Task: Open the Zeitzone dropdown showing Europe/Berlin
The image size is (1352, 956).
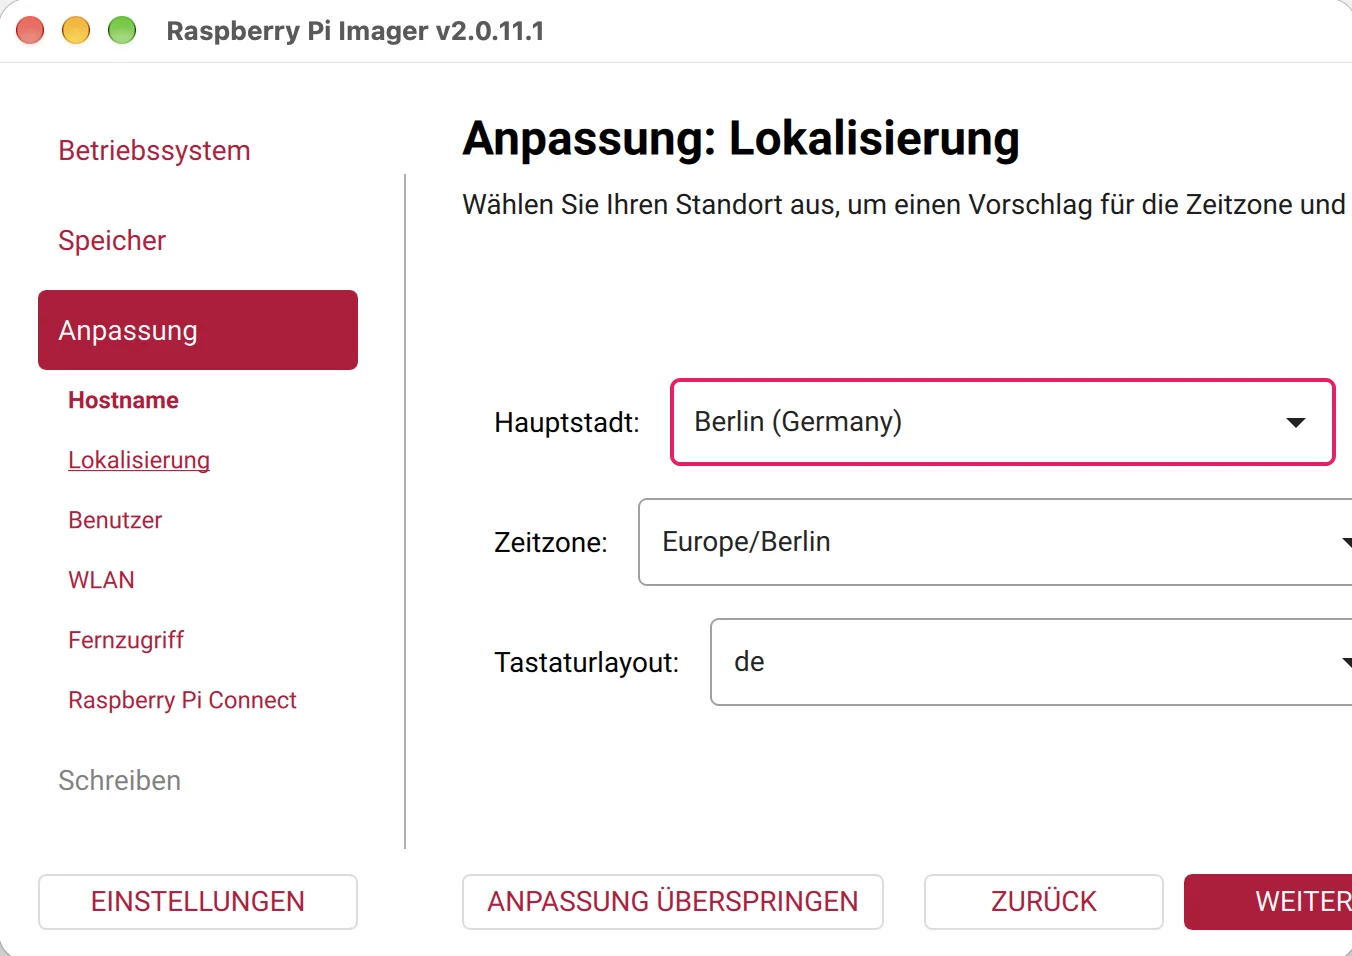Action: (995, 542)
